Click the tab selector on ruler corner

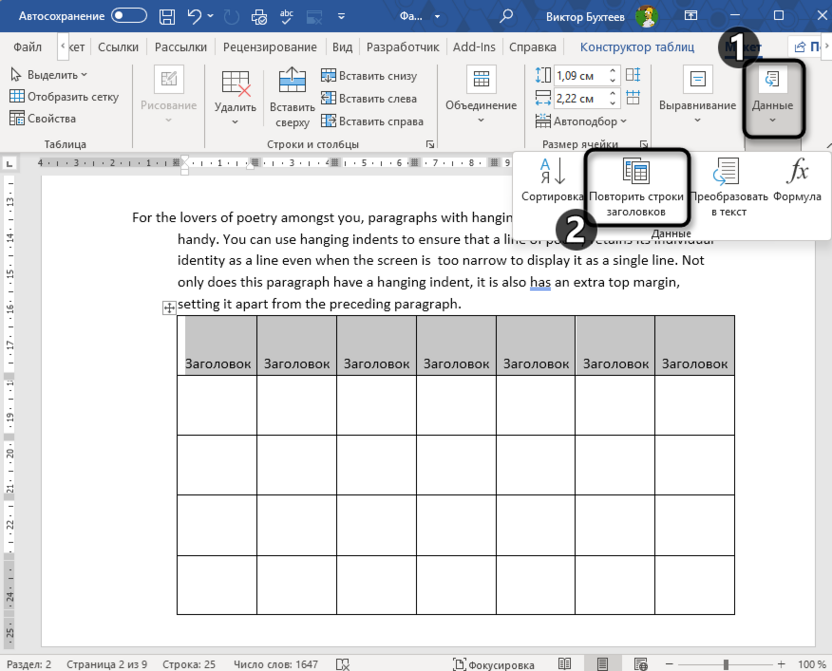pos(9,163)
